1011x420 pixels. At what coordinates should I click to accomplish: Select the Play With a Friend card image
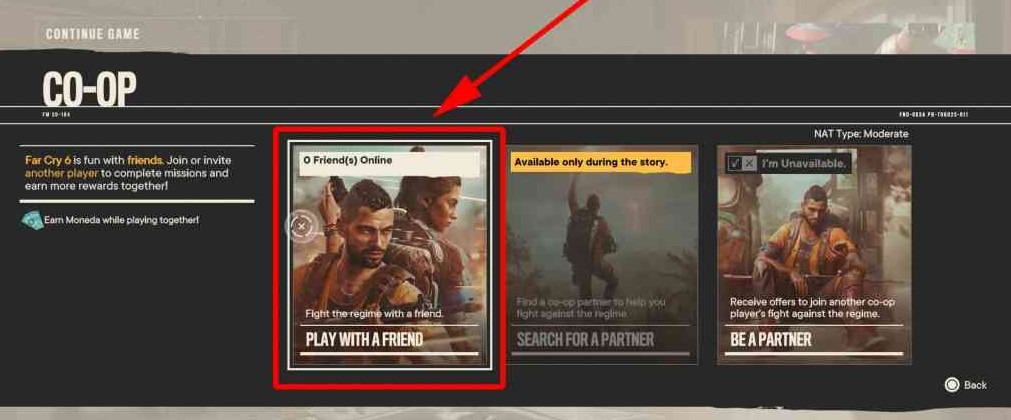pos(389,255)
